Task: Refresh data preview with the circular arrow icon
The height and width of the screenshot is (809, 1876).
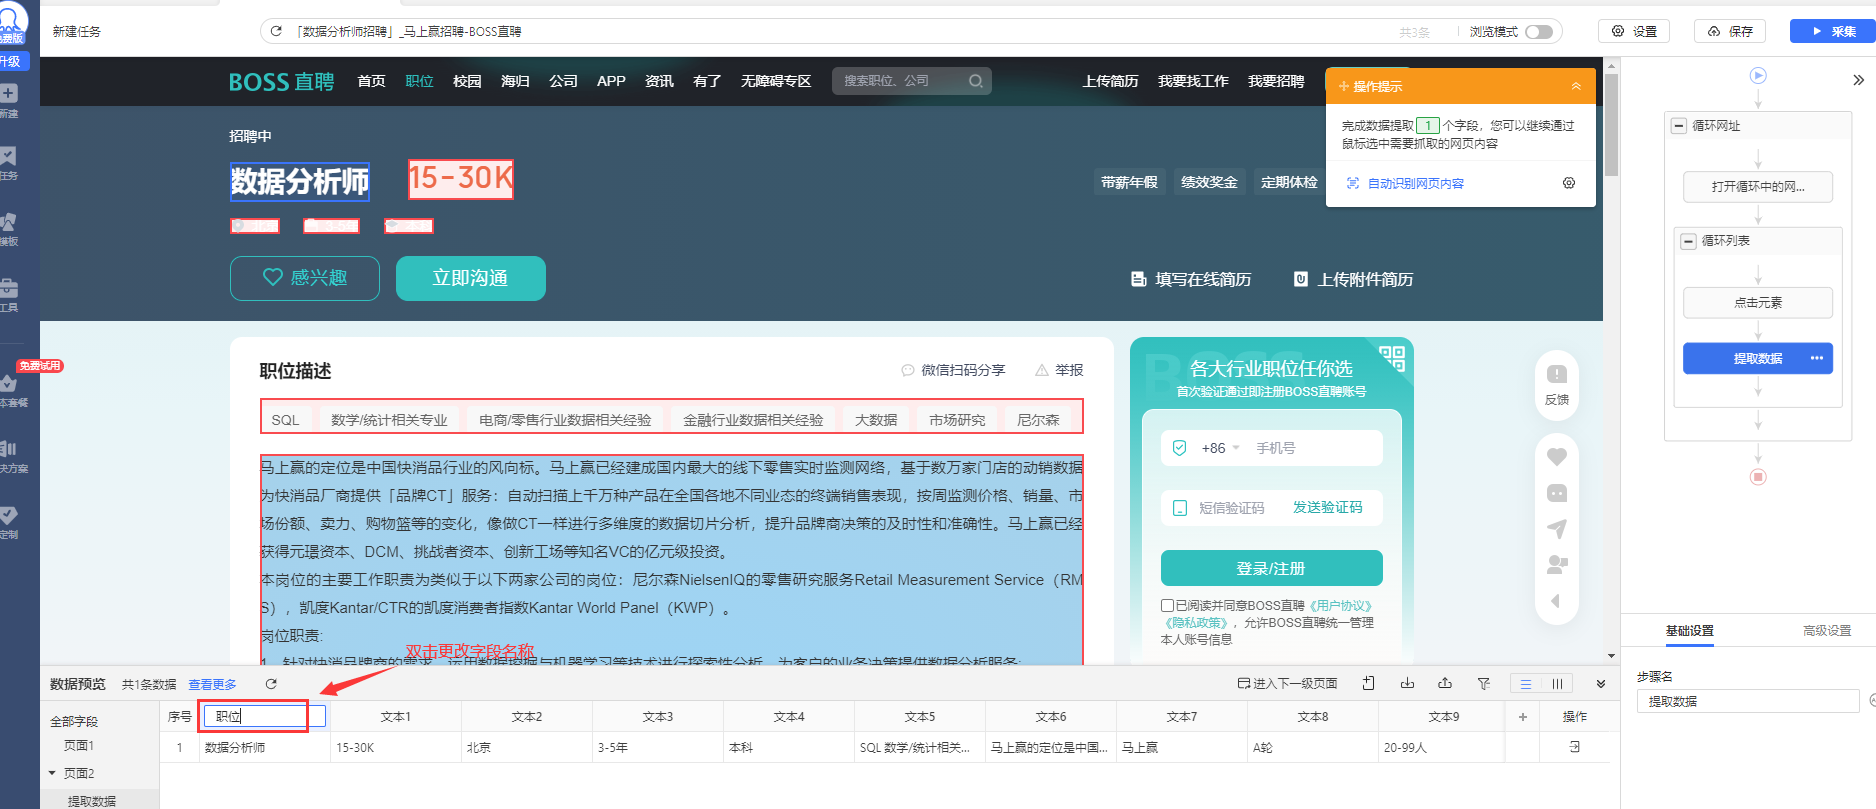Action: point(270,684)
